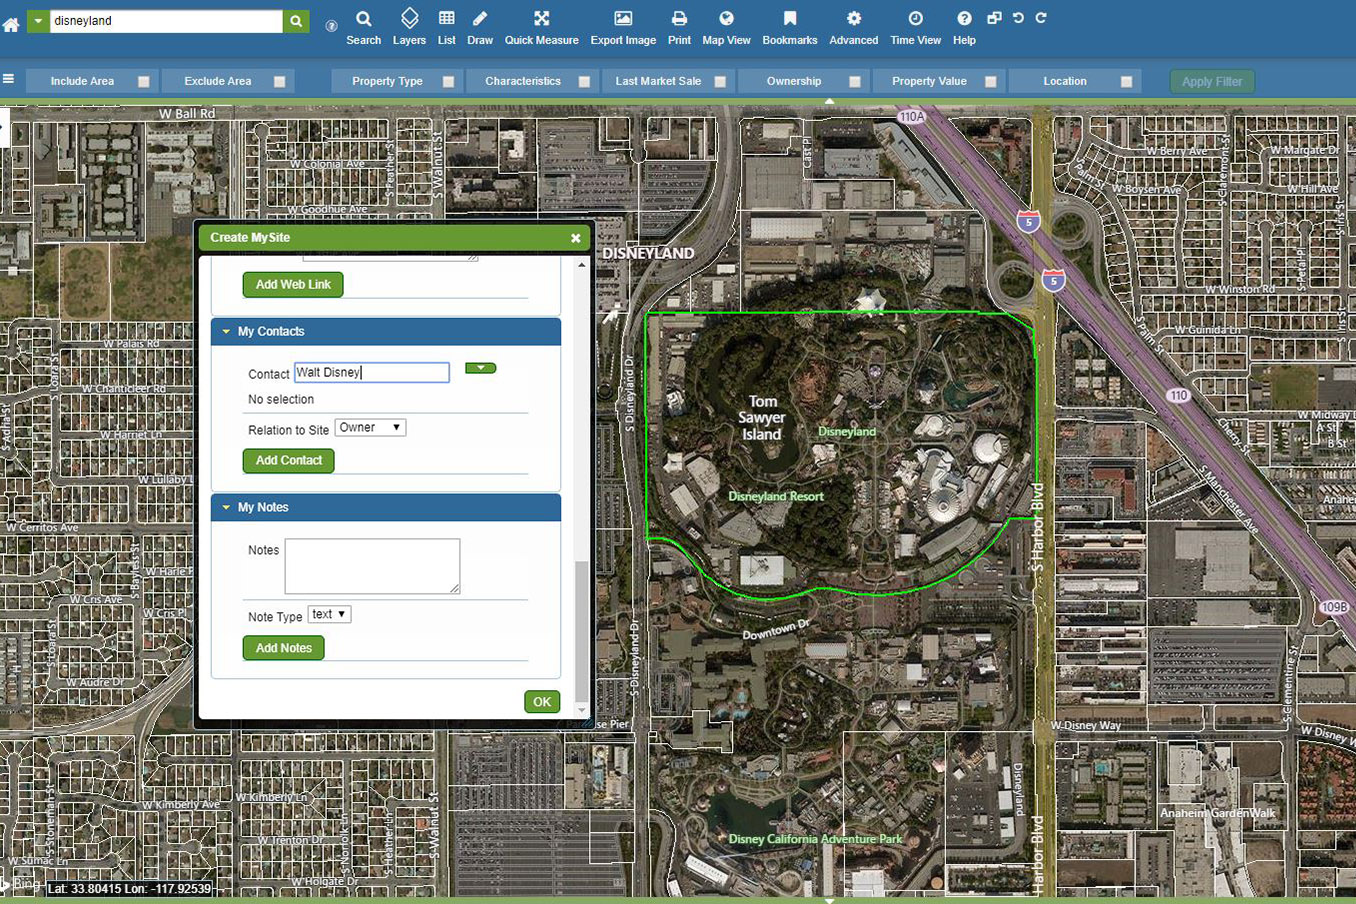Open the Relation to Site Owner dropdown
Viewport: 1356px width, 904px height.
370,428
